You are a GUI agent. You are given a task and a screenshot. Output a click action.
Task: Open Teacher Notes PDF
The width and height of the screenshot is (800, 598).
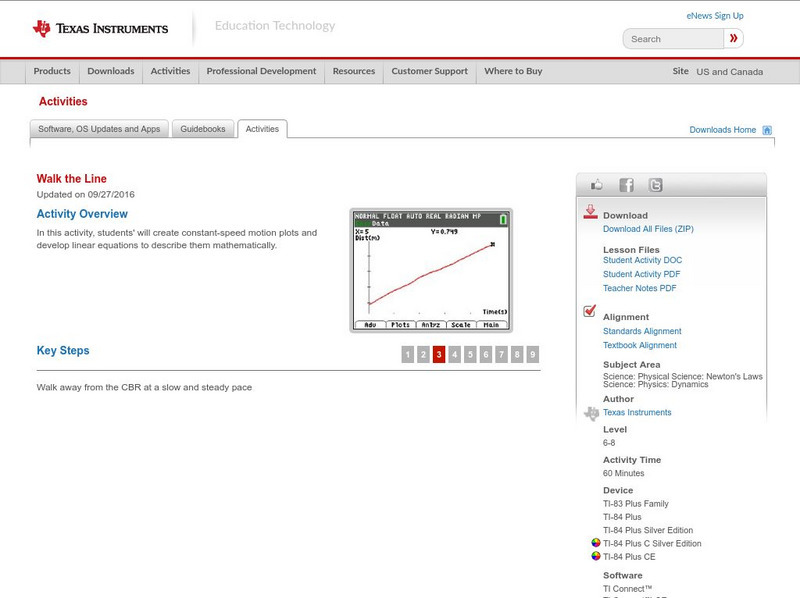639,288
